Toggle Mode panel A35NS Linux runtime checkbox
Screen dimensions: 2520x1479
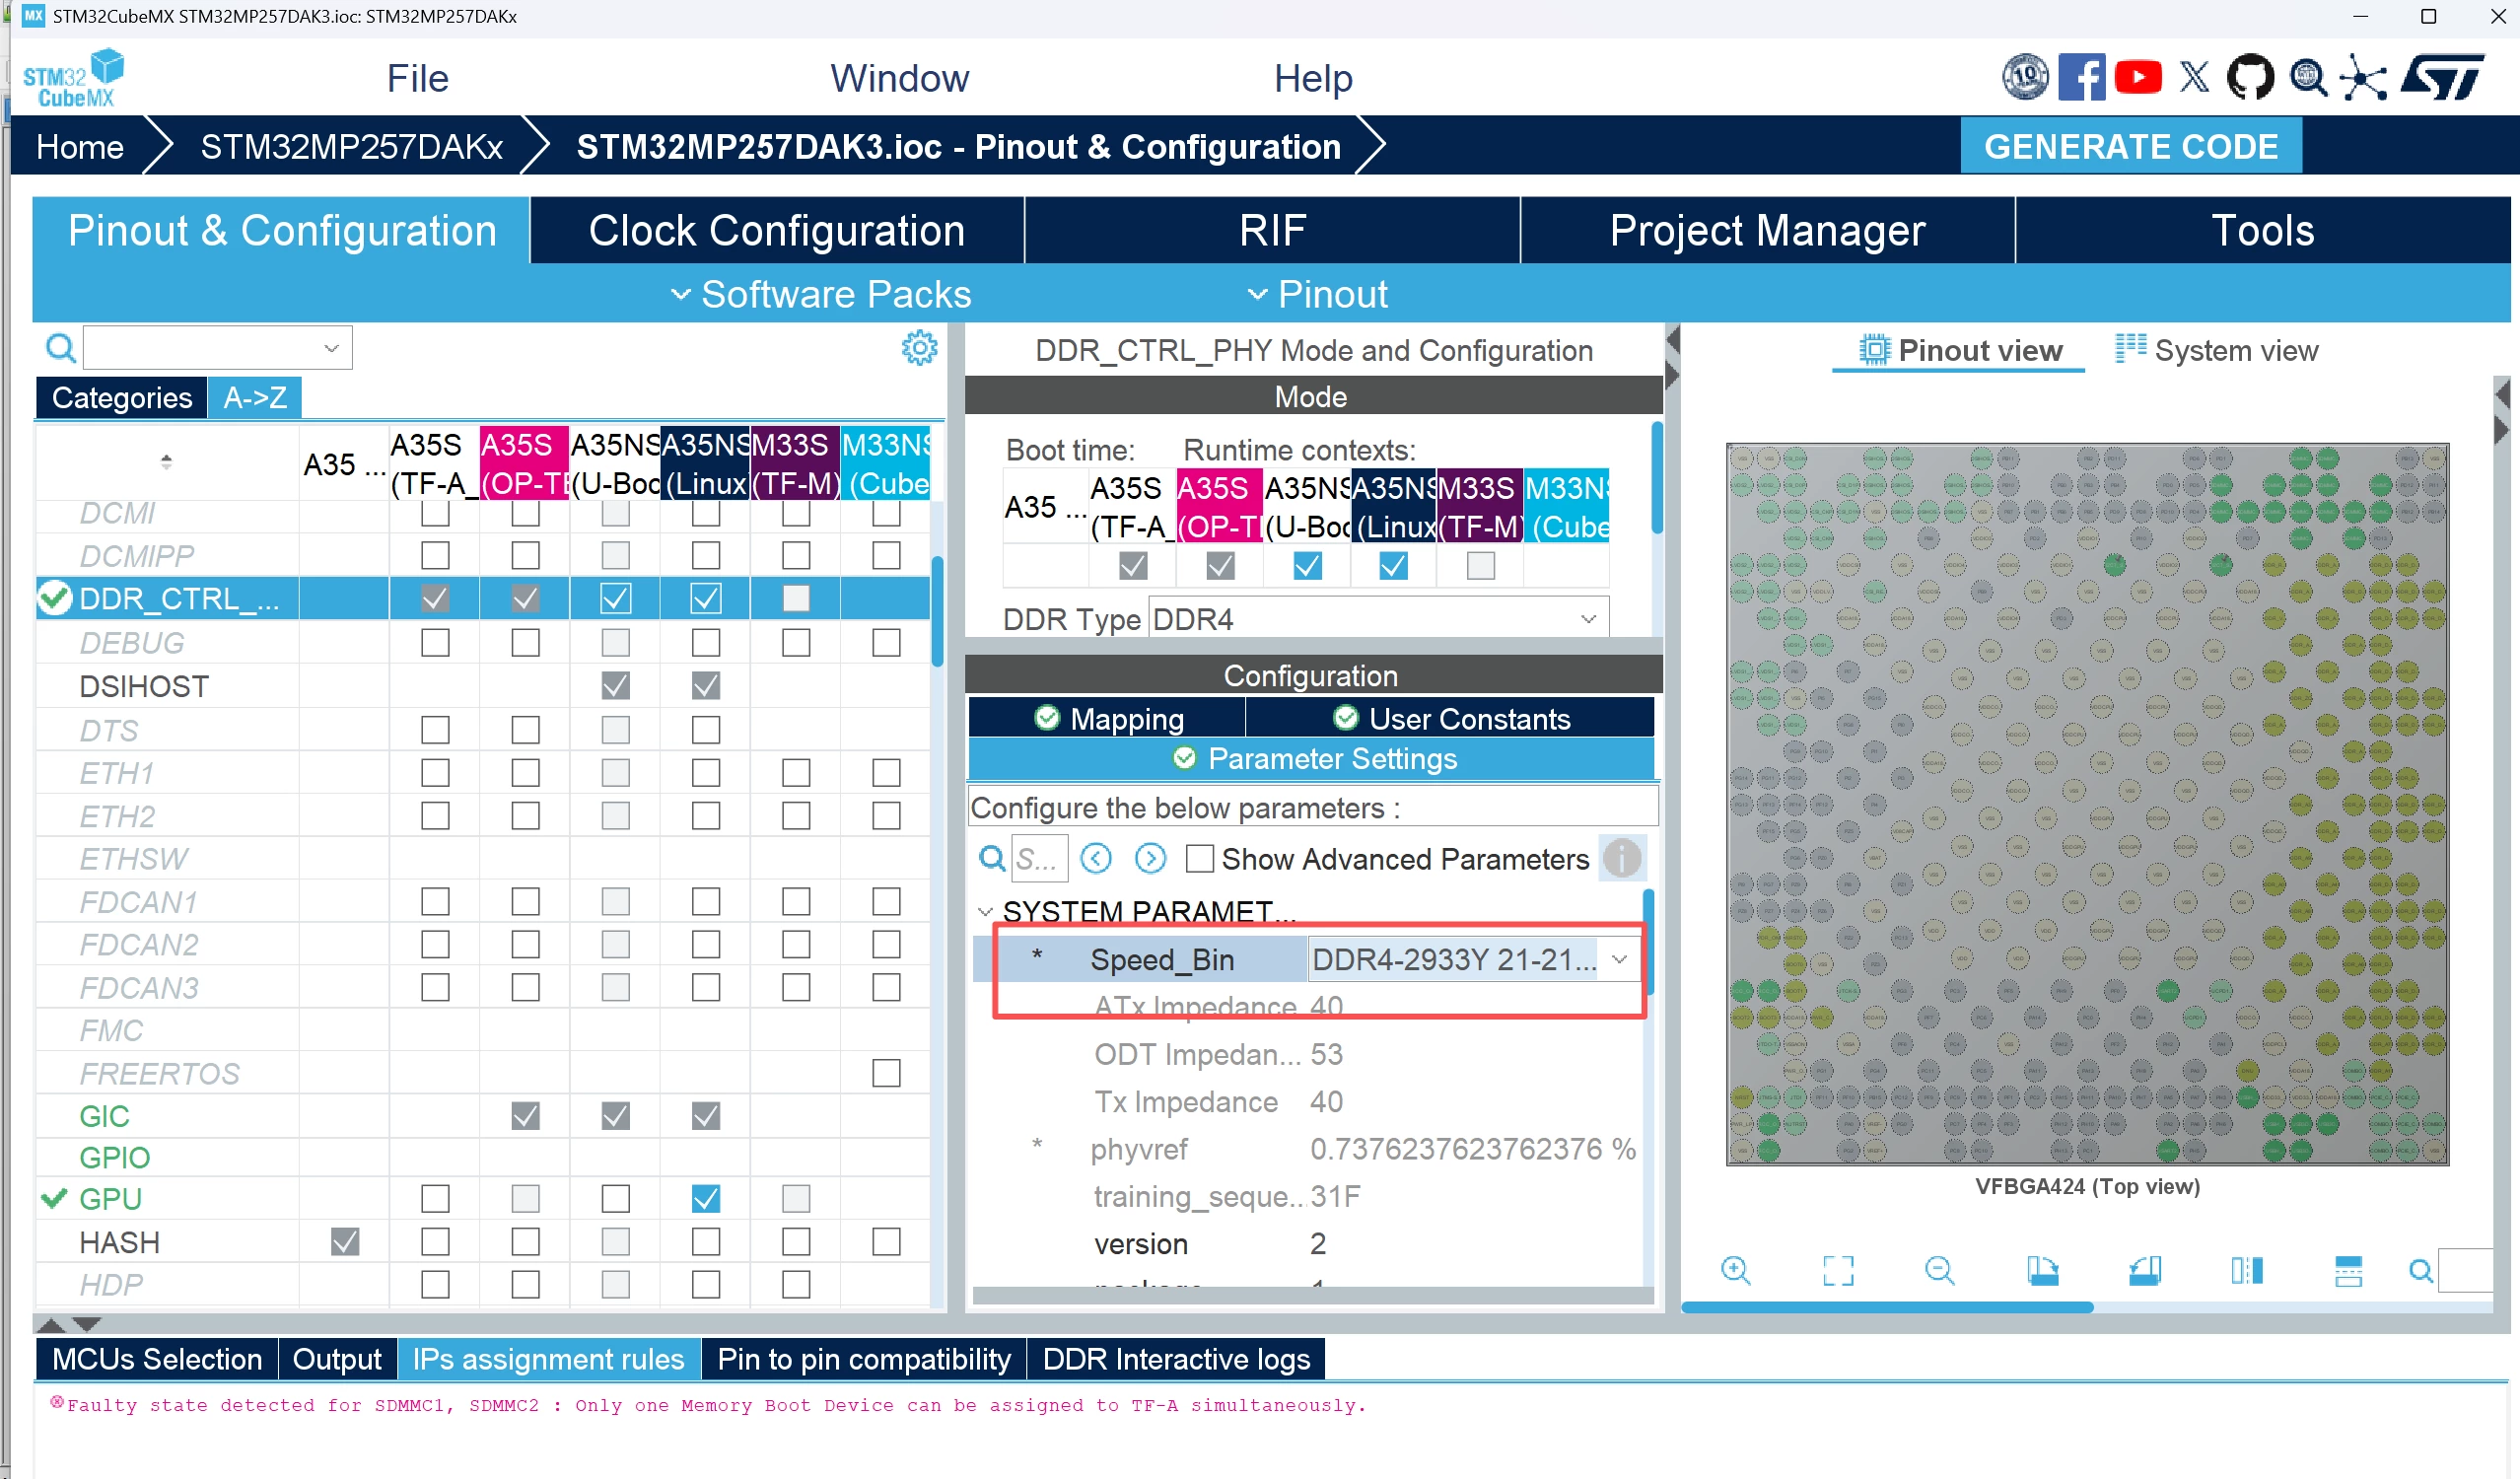point(1393,566)
